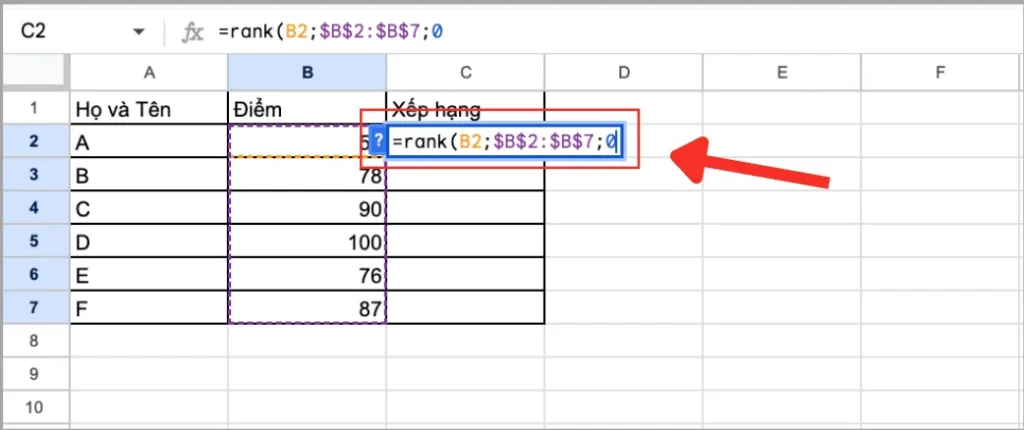
Task: Select row 7 header
Action: [x=35, y=308]
